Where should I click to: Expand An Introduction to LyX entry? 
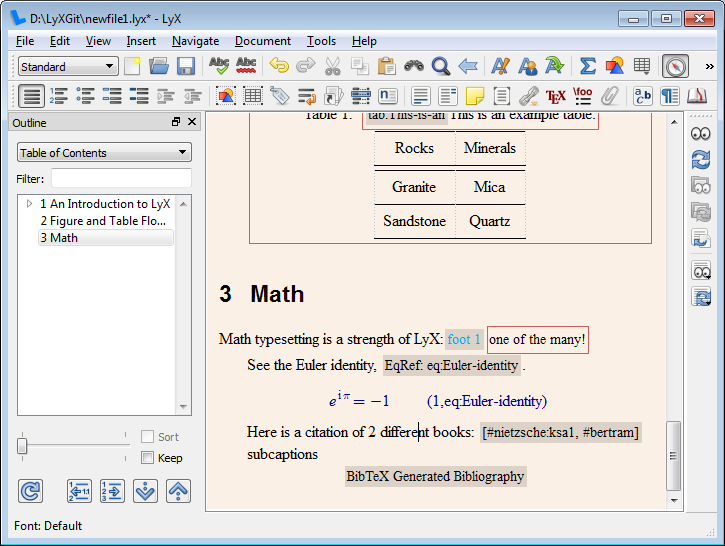coord(29,203)
